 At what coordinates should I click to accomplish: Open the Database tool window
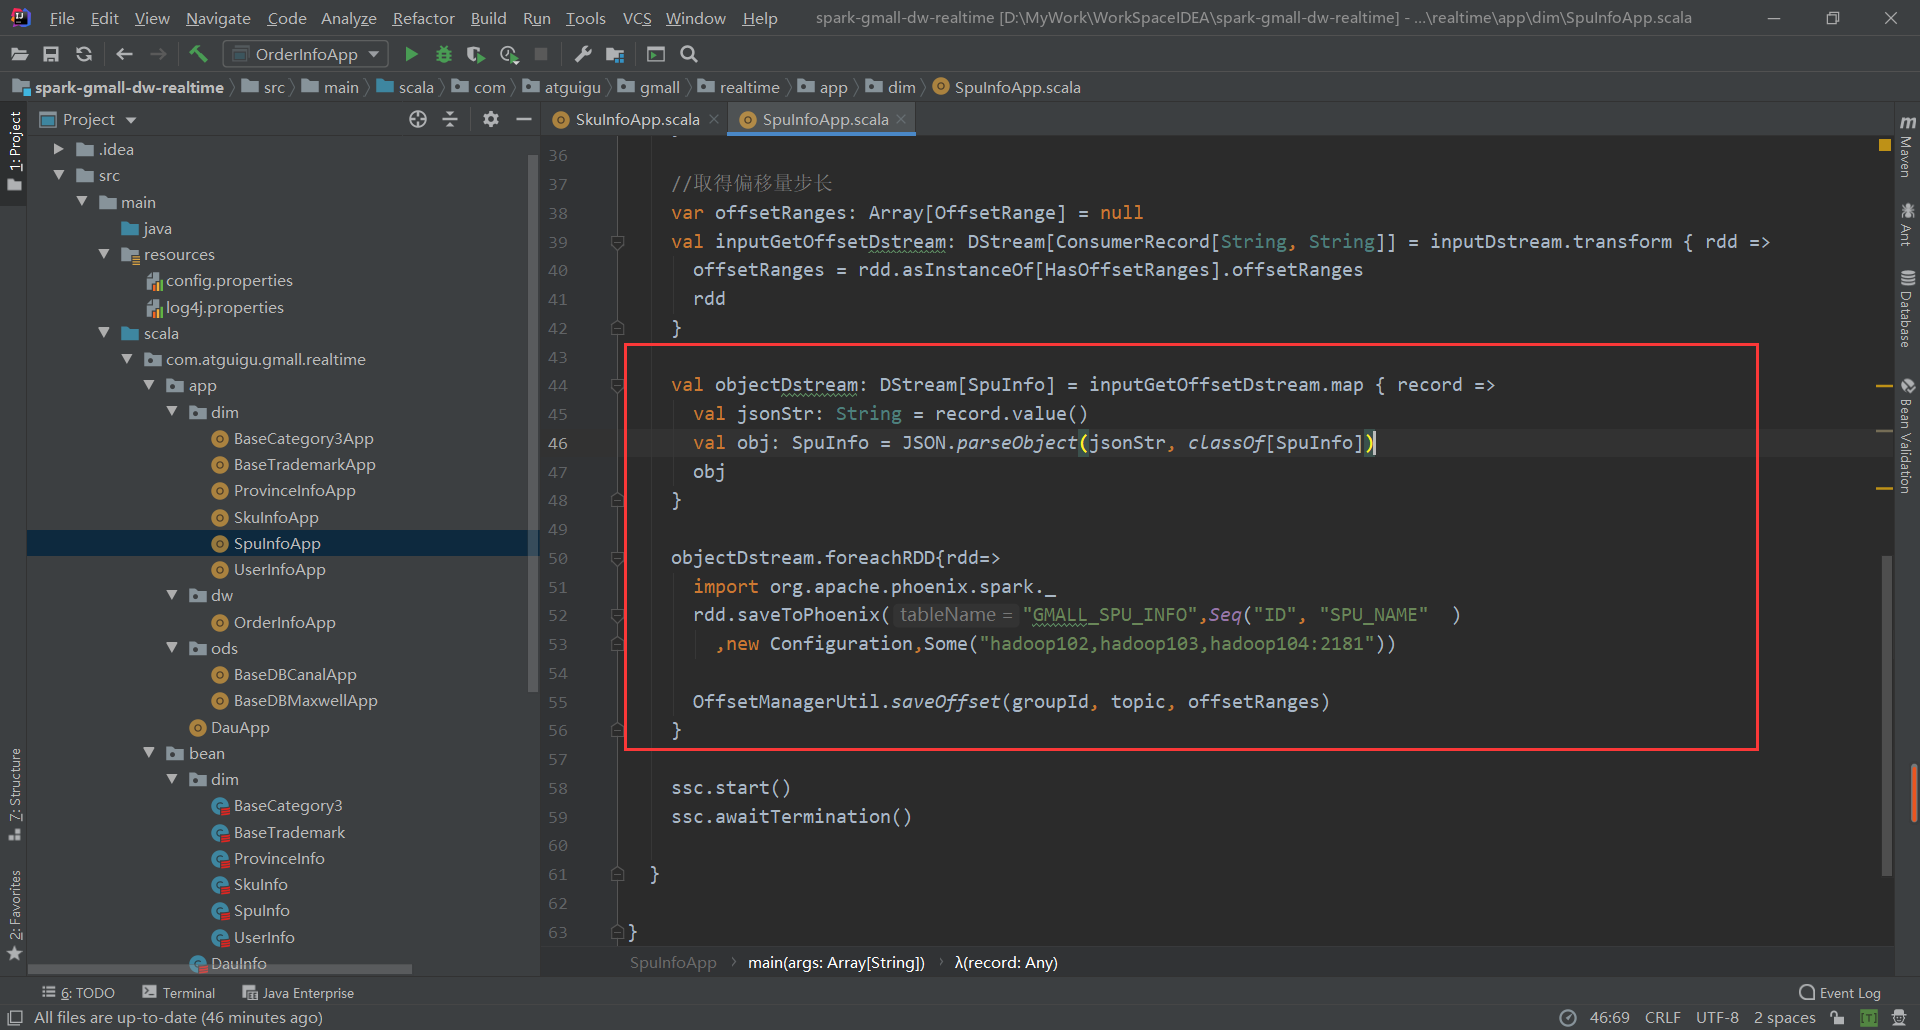pyautogui.click(x=1907, y=309)
